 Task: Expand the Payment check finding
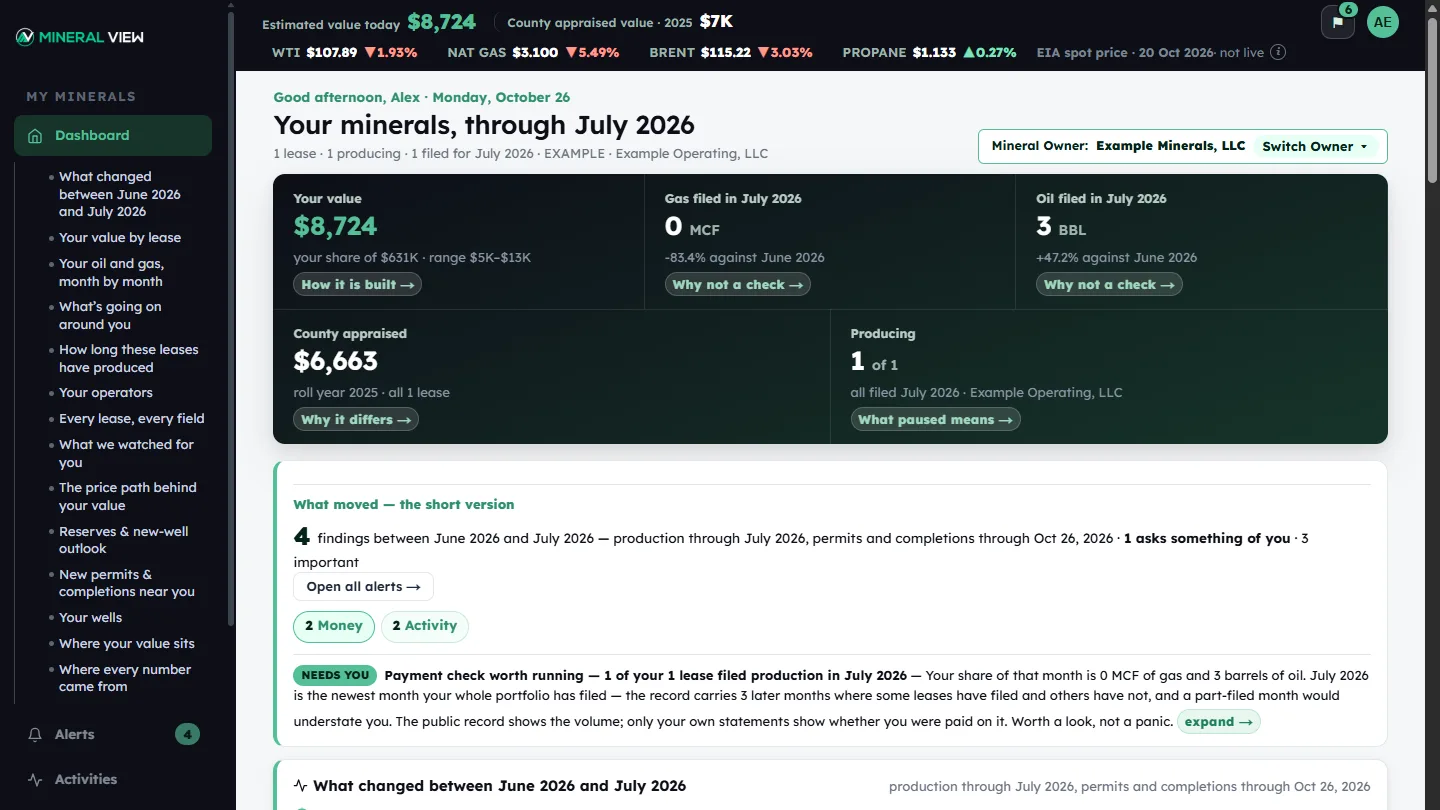(1218, 722)
